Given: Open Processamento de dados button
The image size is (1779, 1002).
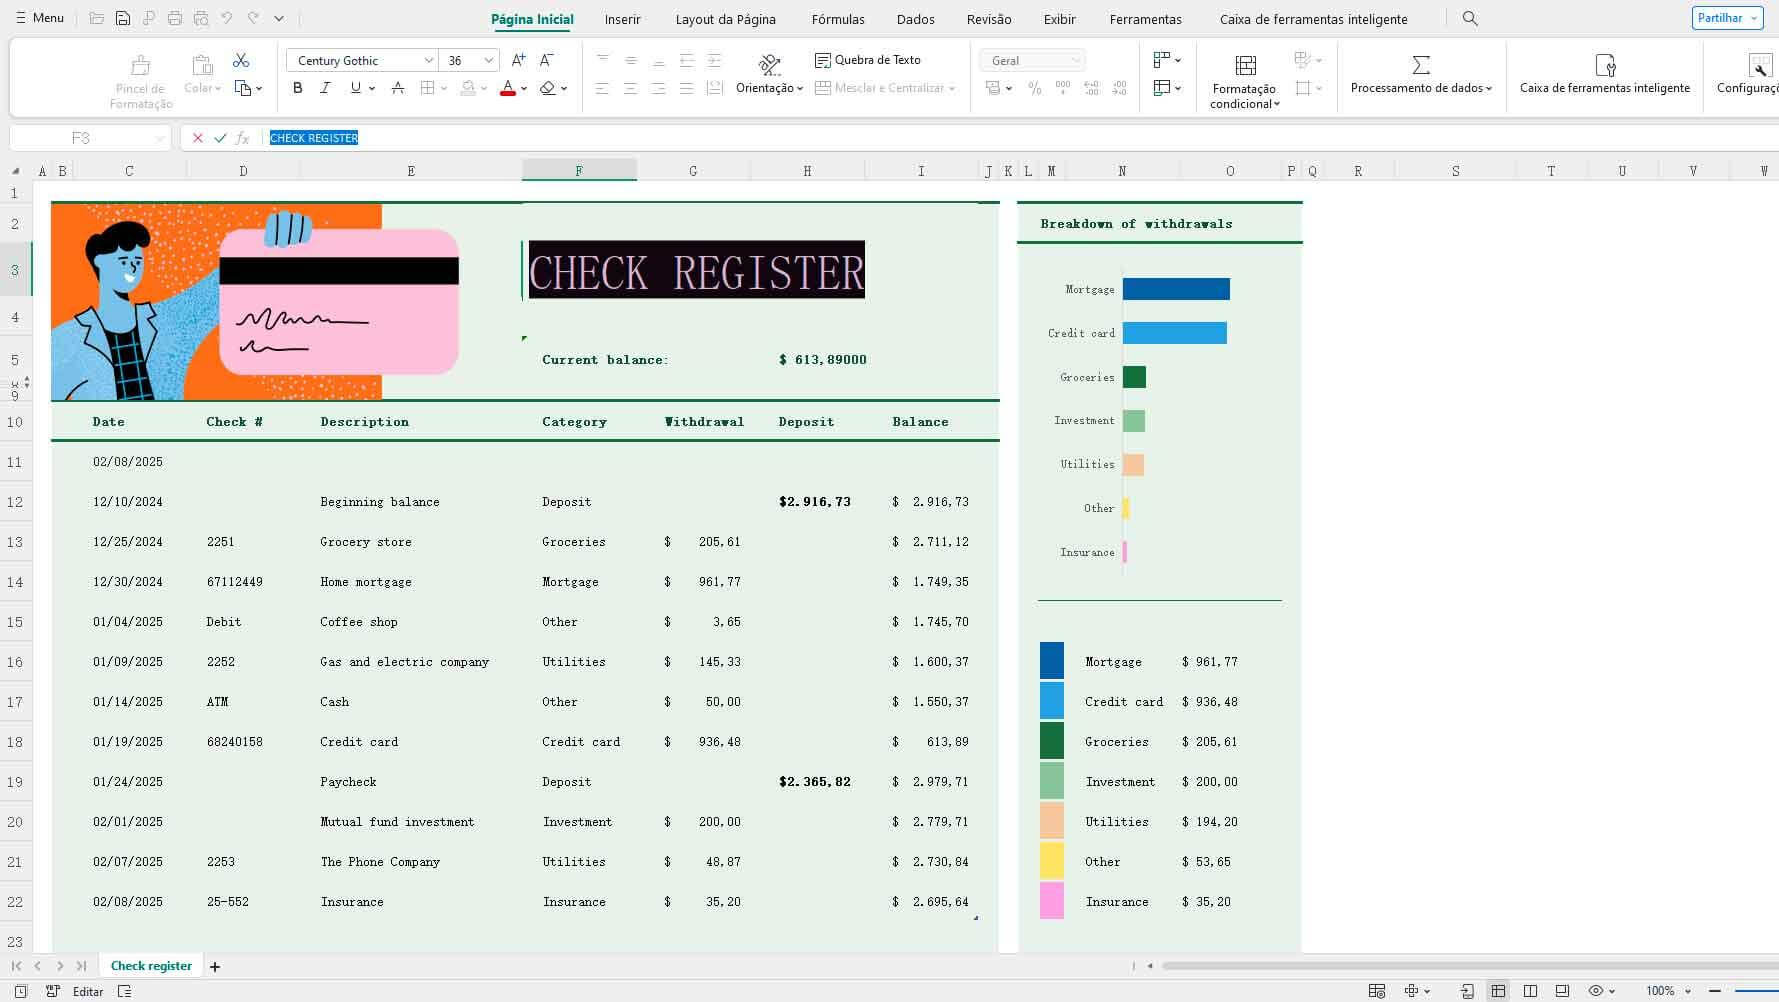Looking at the screenshot, I should pyautogui.click(x=1420, y=75).
